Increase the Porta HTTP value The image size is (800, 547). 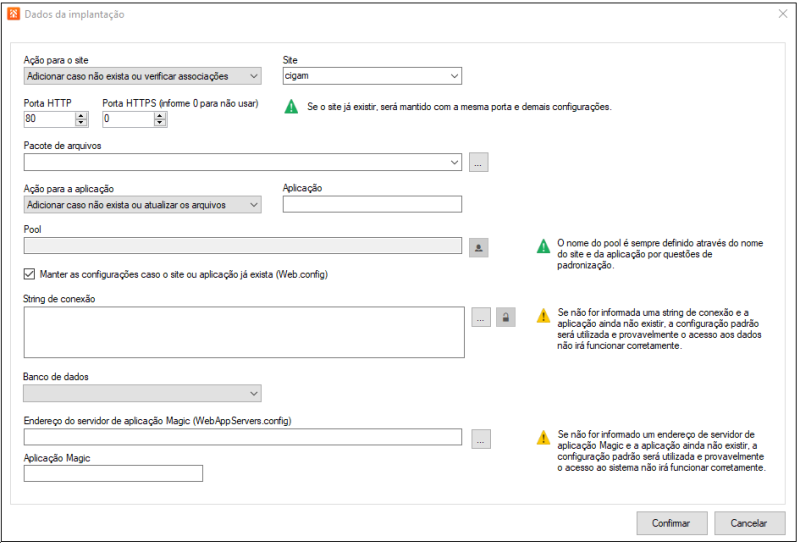[x=81, y=115]
